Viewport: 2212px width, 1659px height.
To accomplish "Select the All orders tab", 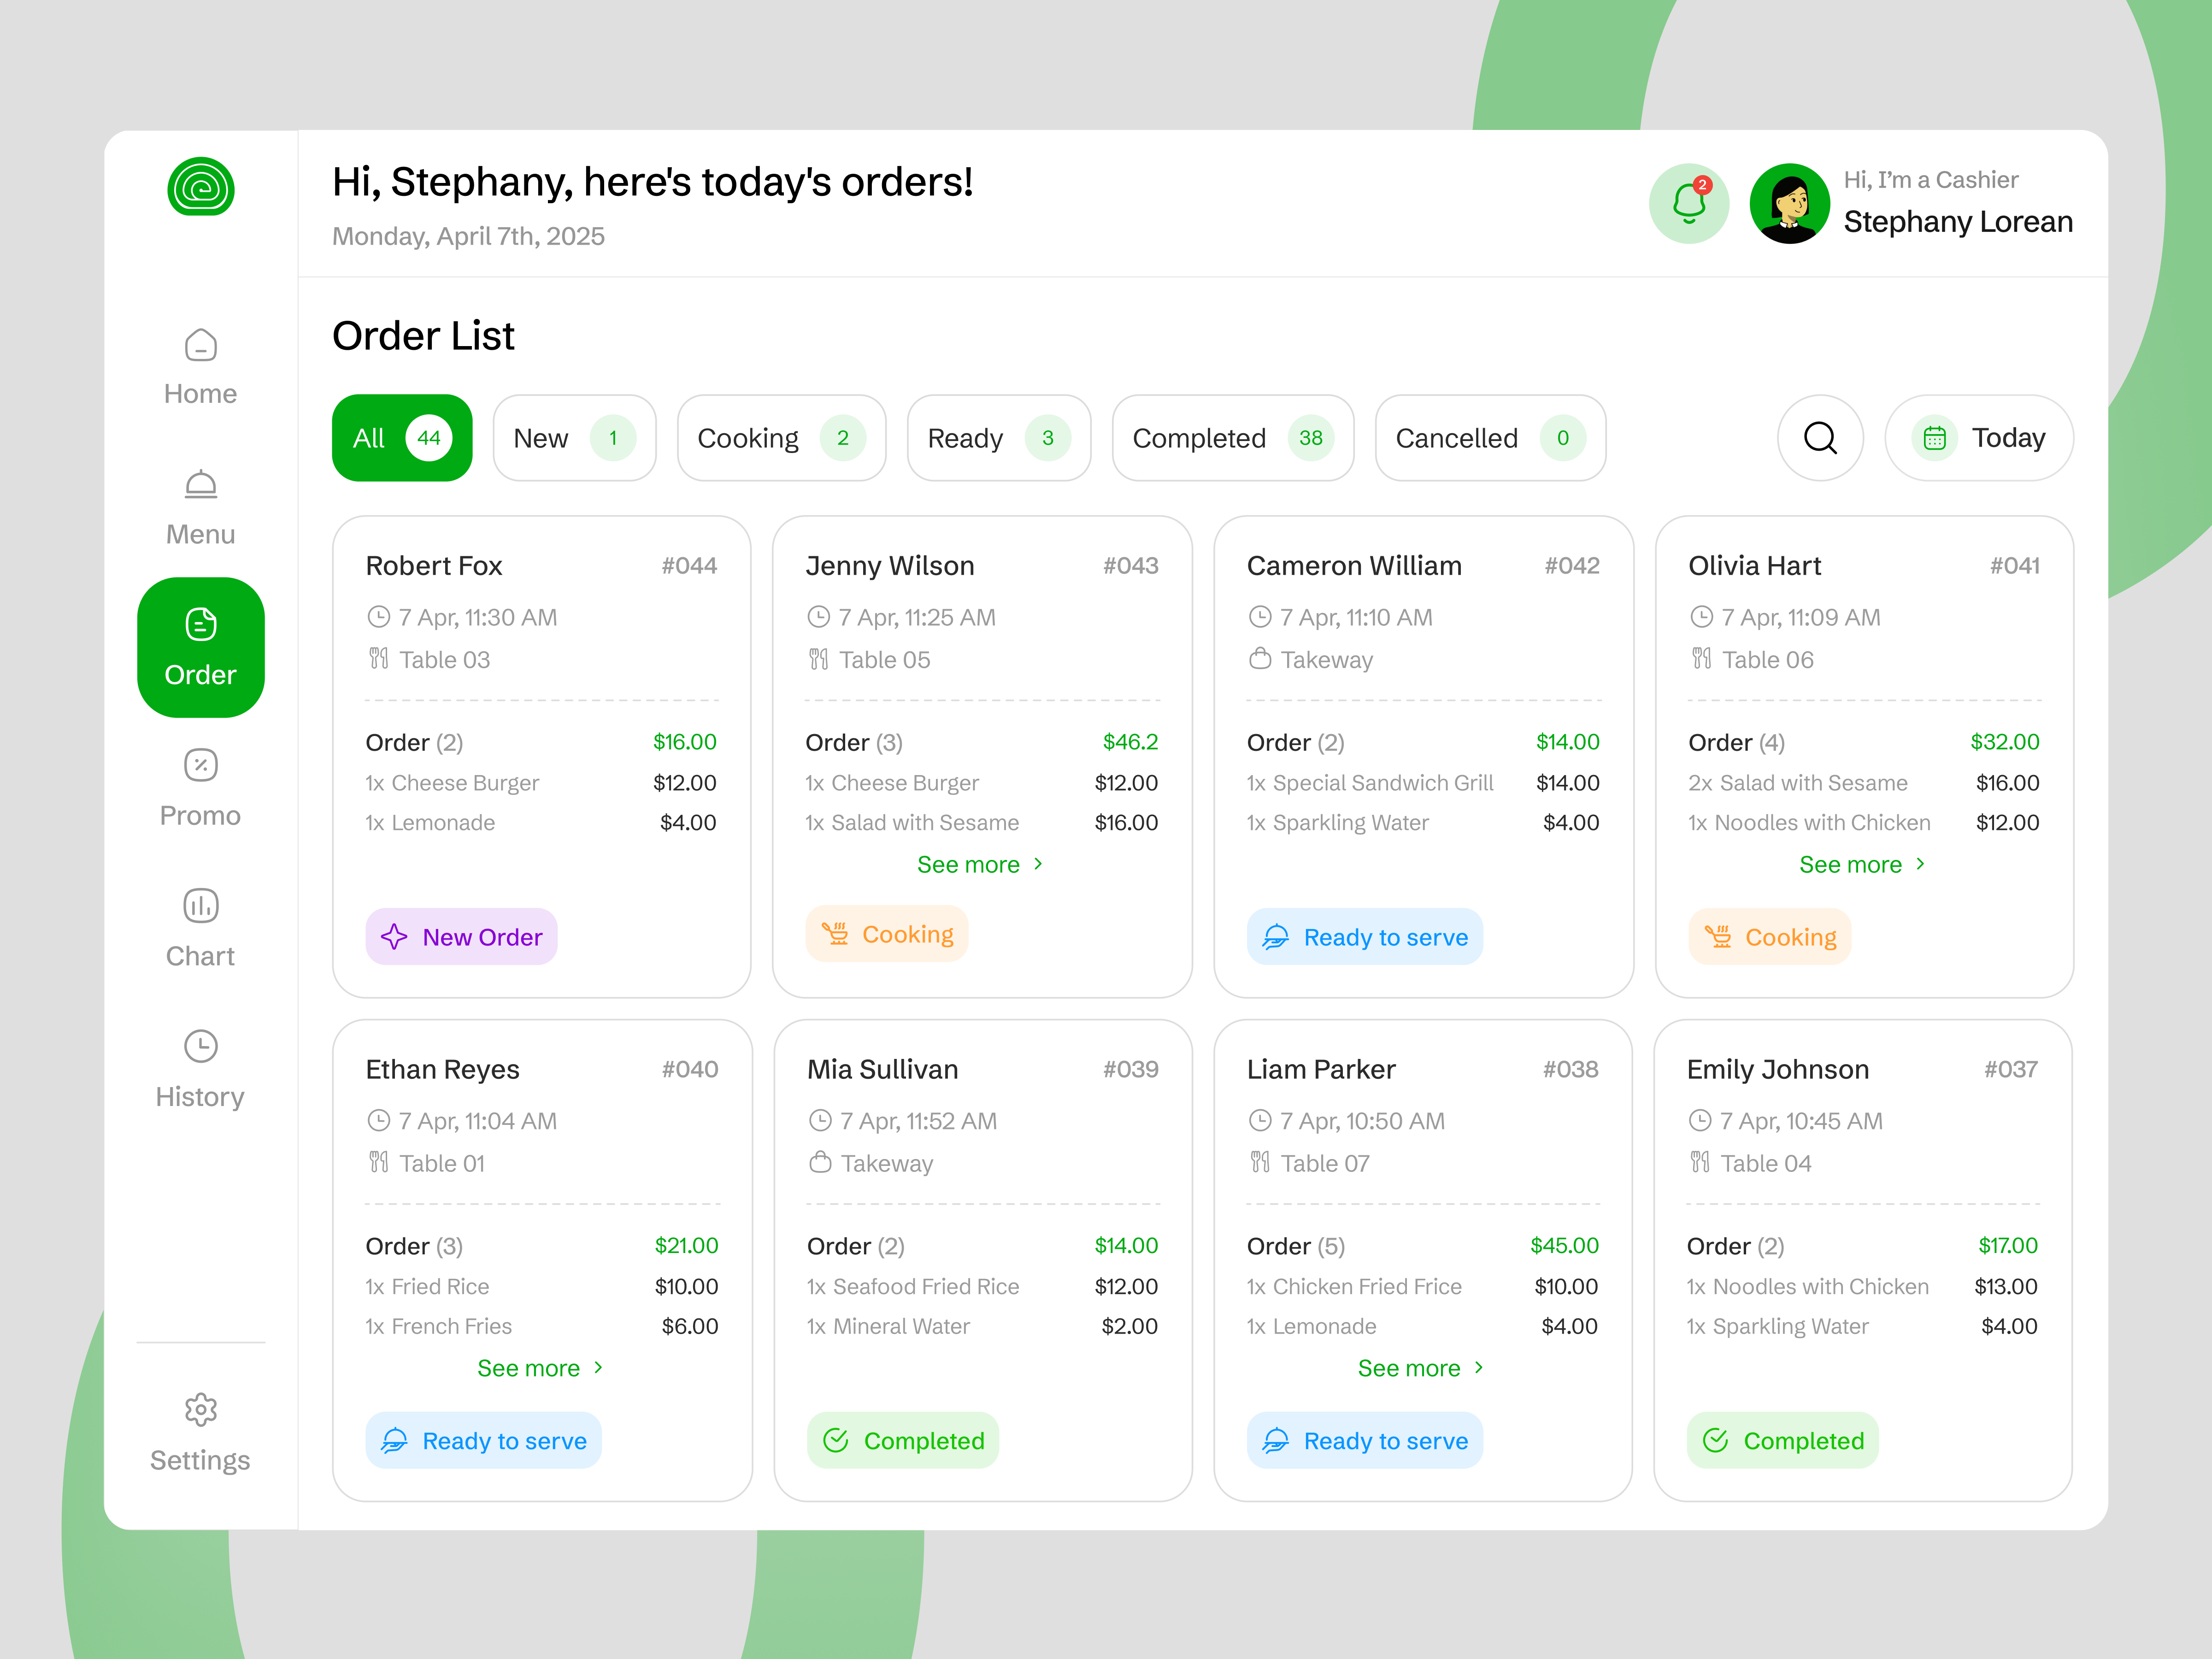I will [402, 438].
